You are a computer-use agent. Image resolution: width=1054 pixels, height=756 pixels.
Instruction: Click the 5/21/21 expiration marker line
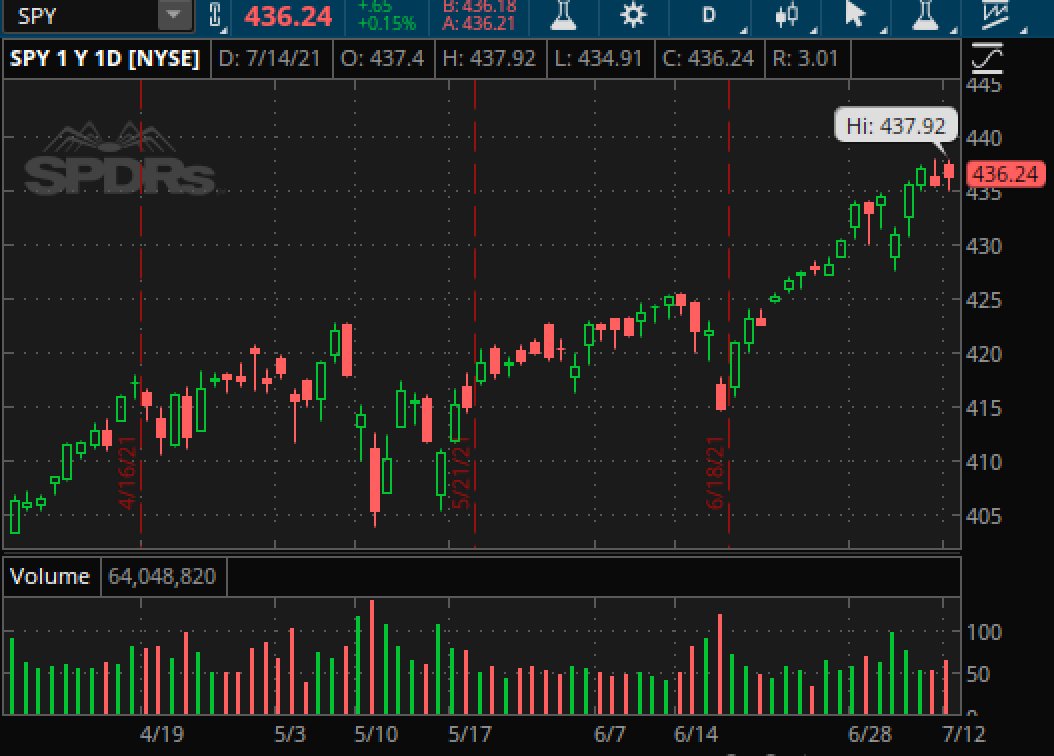(x=475, y=314)
